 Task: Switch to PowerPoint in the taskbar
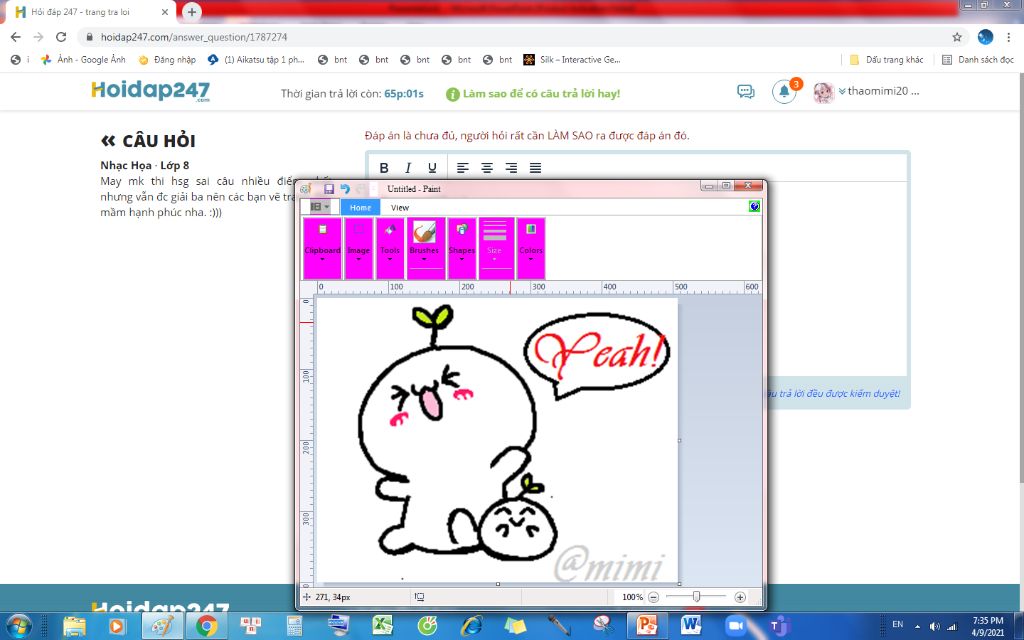click(x=646, y=625)
